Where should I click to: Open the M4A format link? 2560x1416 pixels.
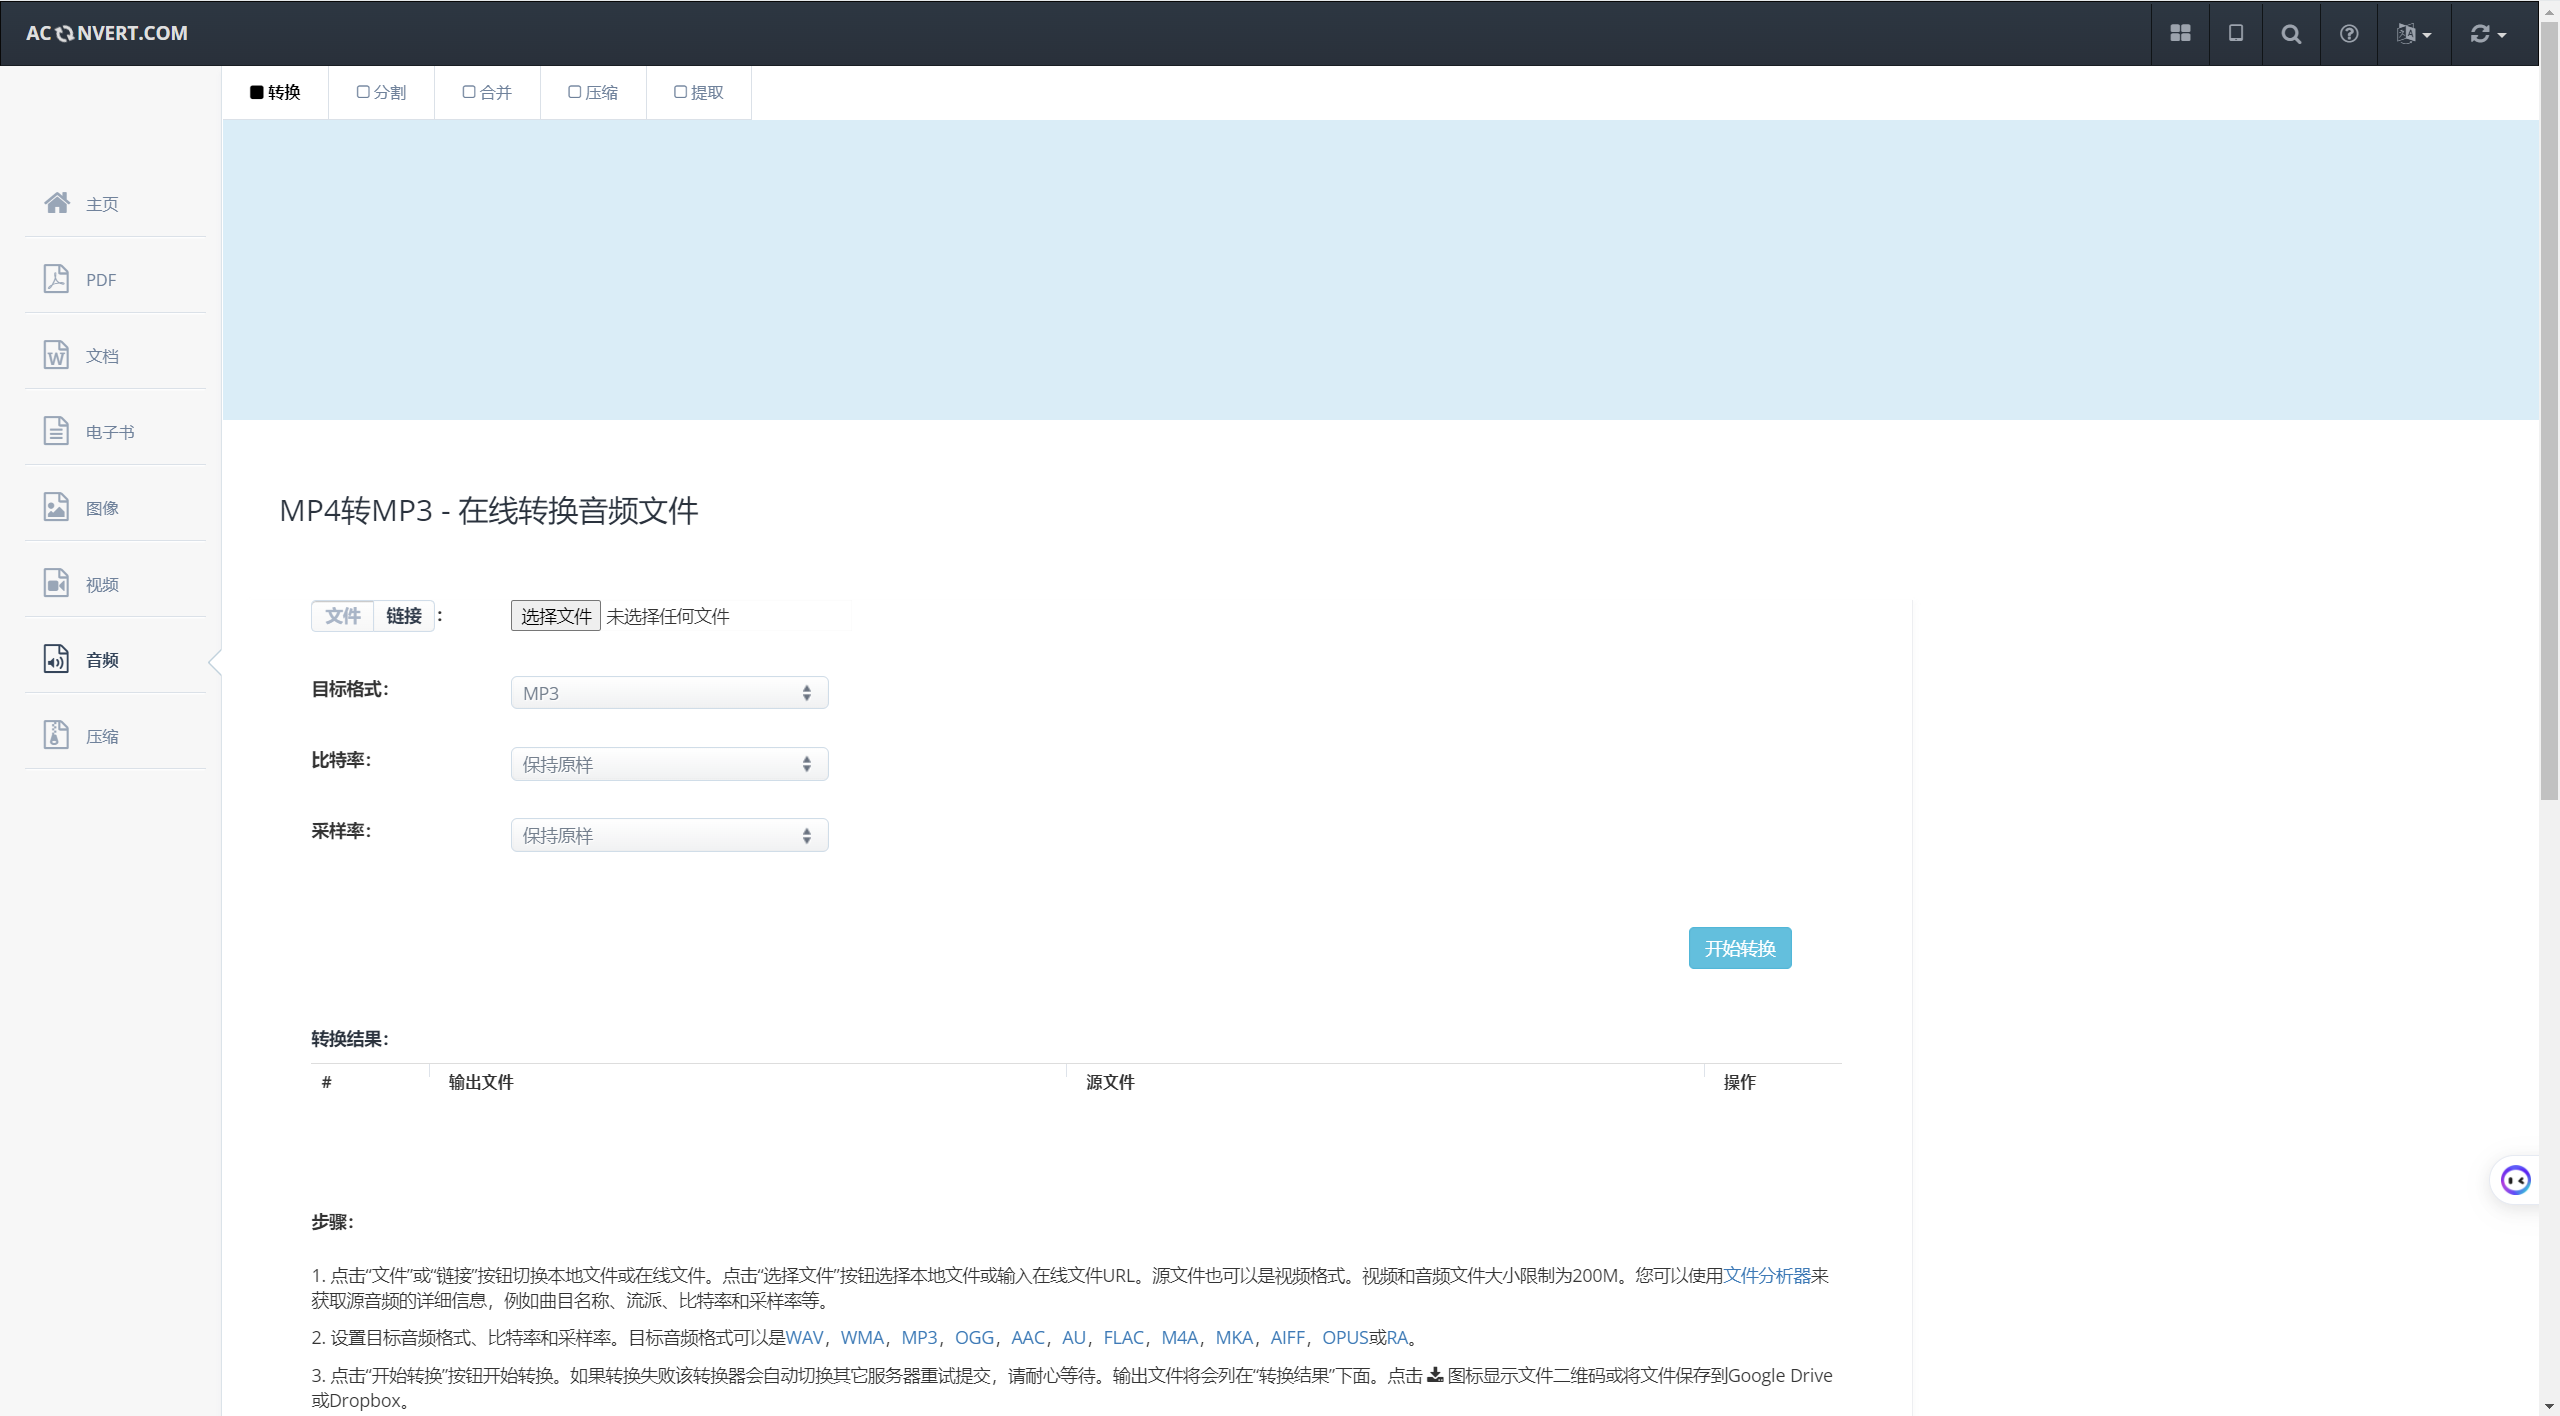point(1180,1337)
